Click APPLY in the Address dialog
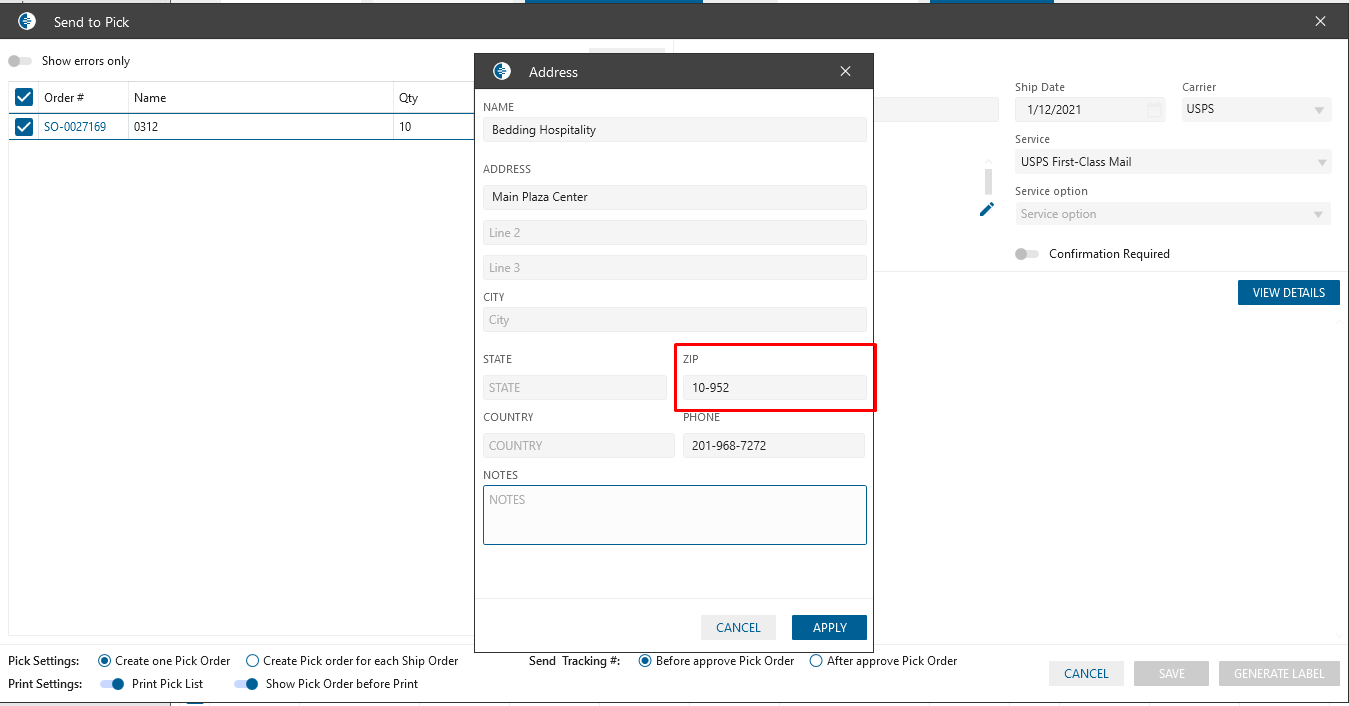Viewport: 1349px width, 706px height. (829, 628)
